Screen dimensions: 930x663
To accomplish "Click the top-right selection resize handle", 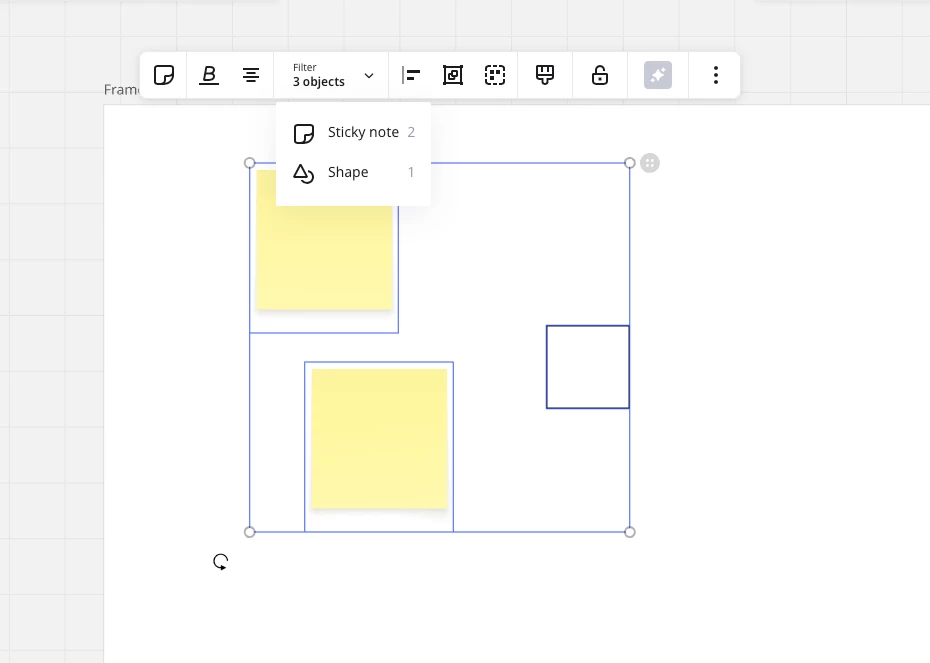I will point(630,163).
